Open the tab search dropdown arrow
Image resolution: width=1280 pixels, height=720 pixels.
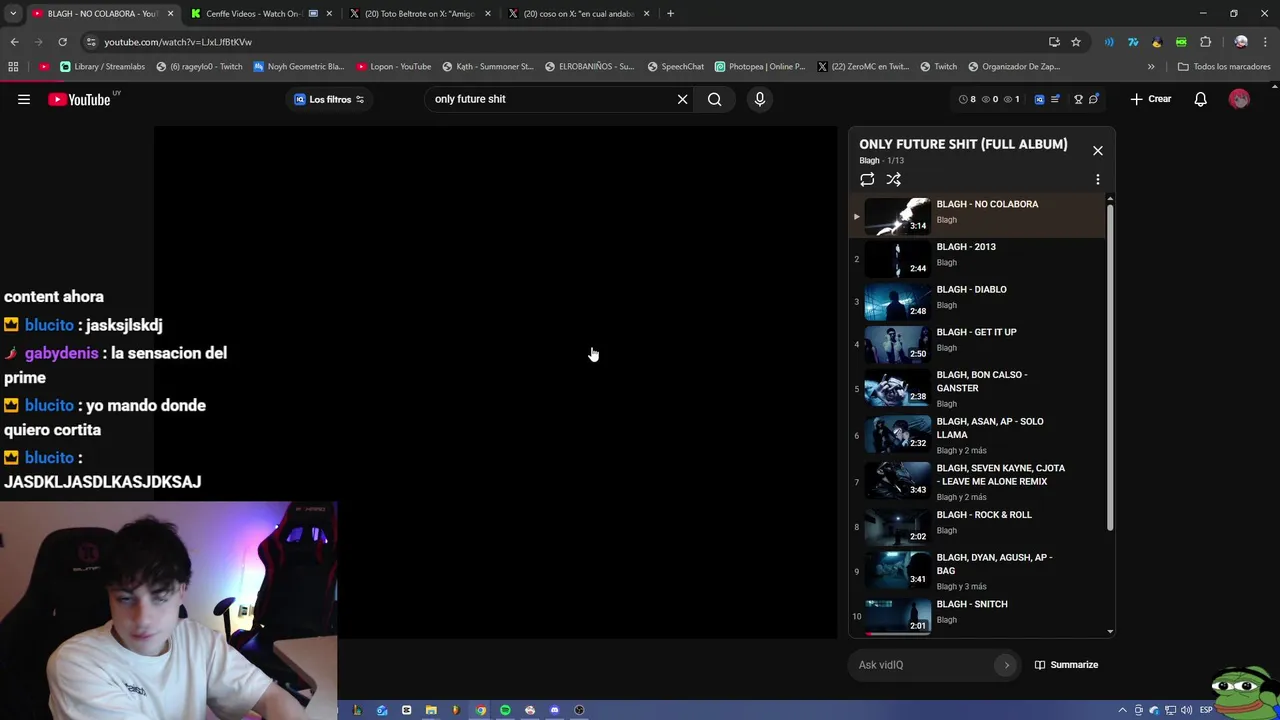click(13, 14)
